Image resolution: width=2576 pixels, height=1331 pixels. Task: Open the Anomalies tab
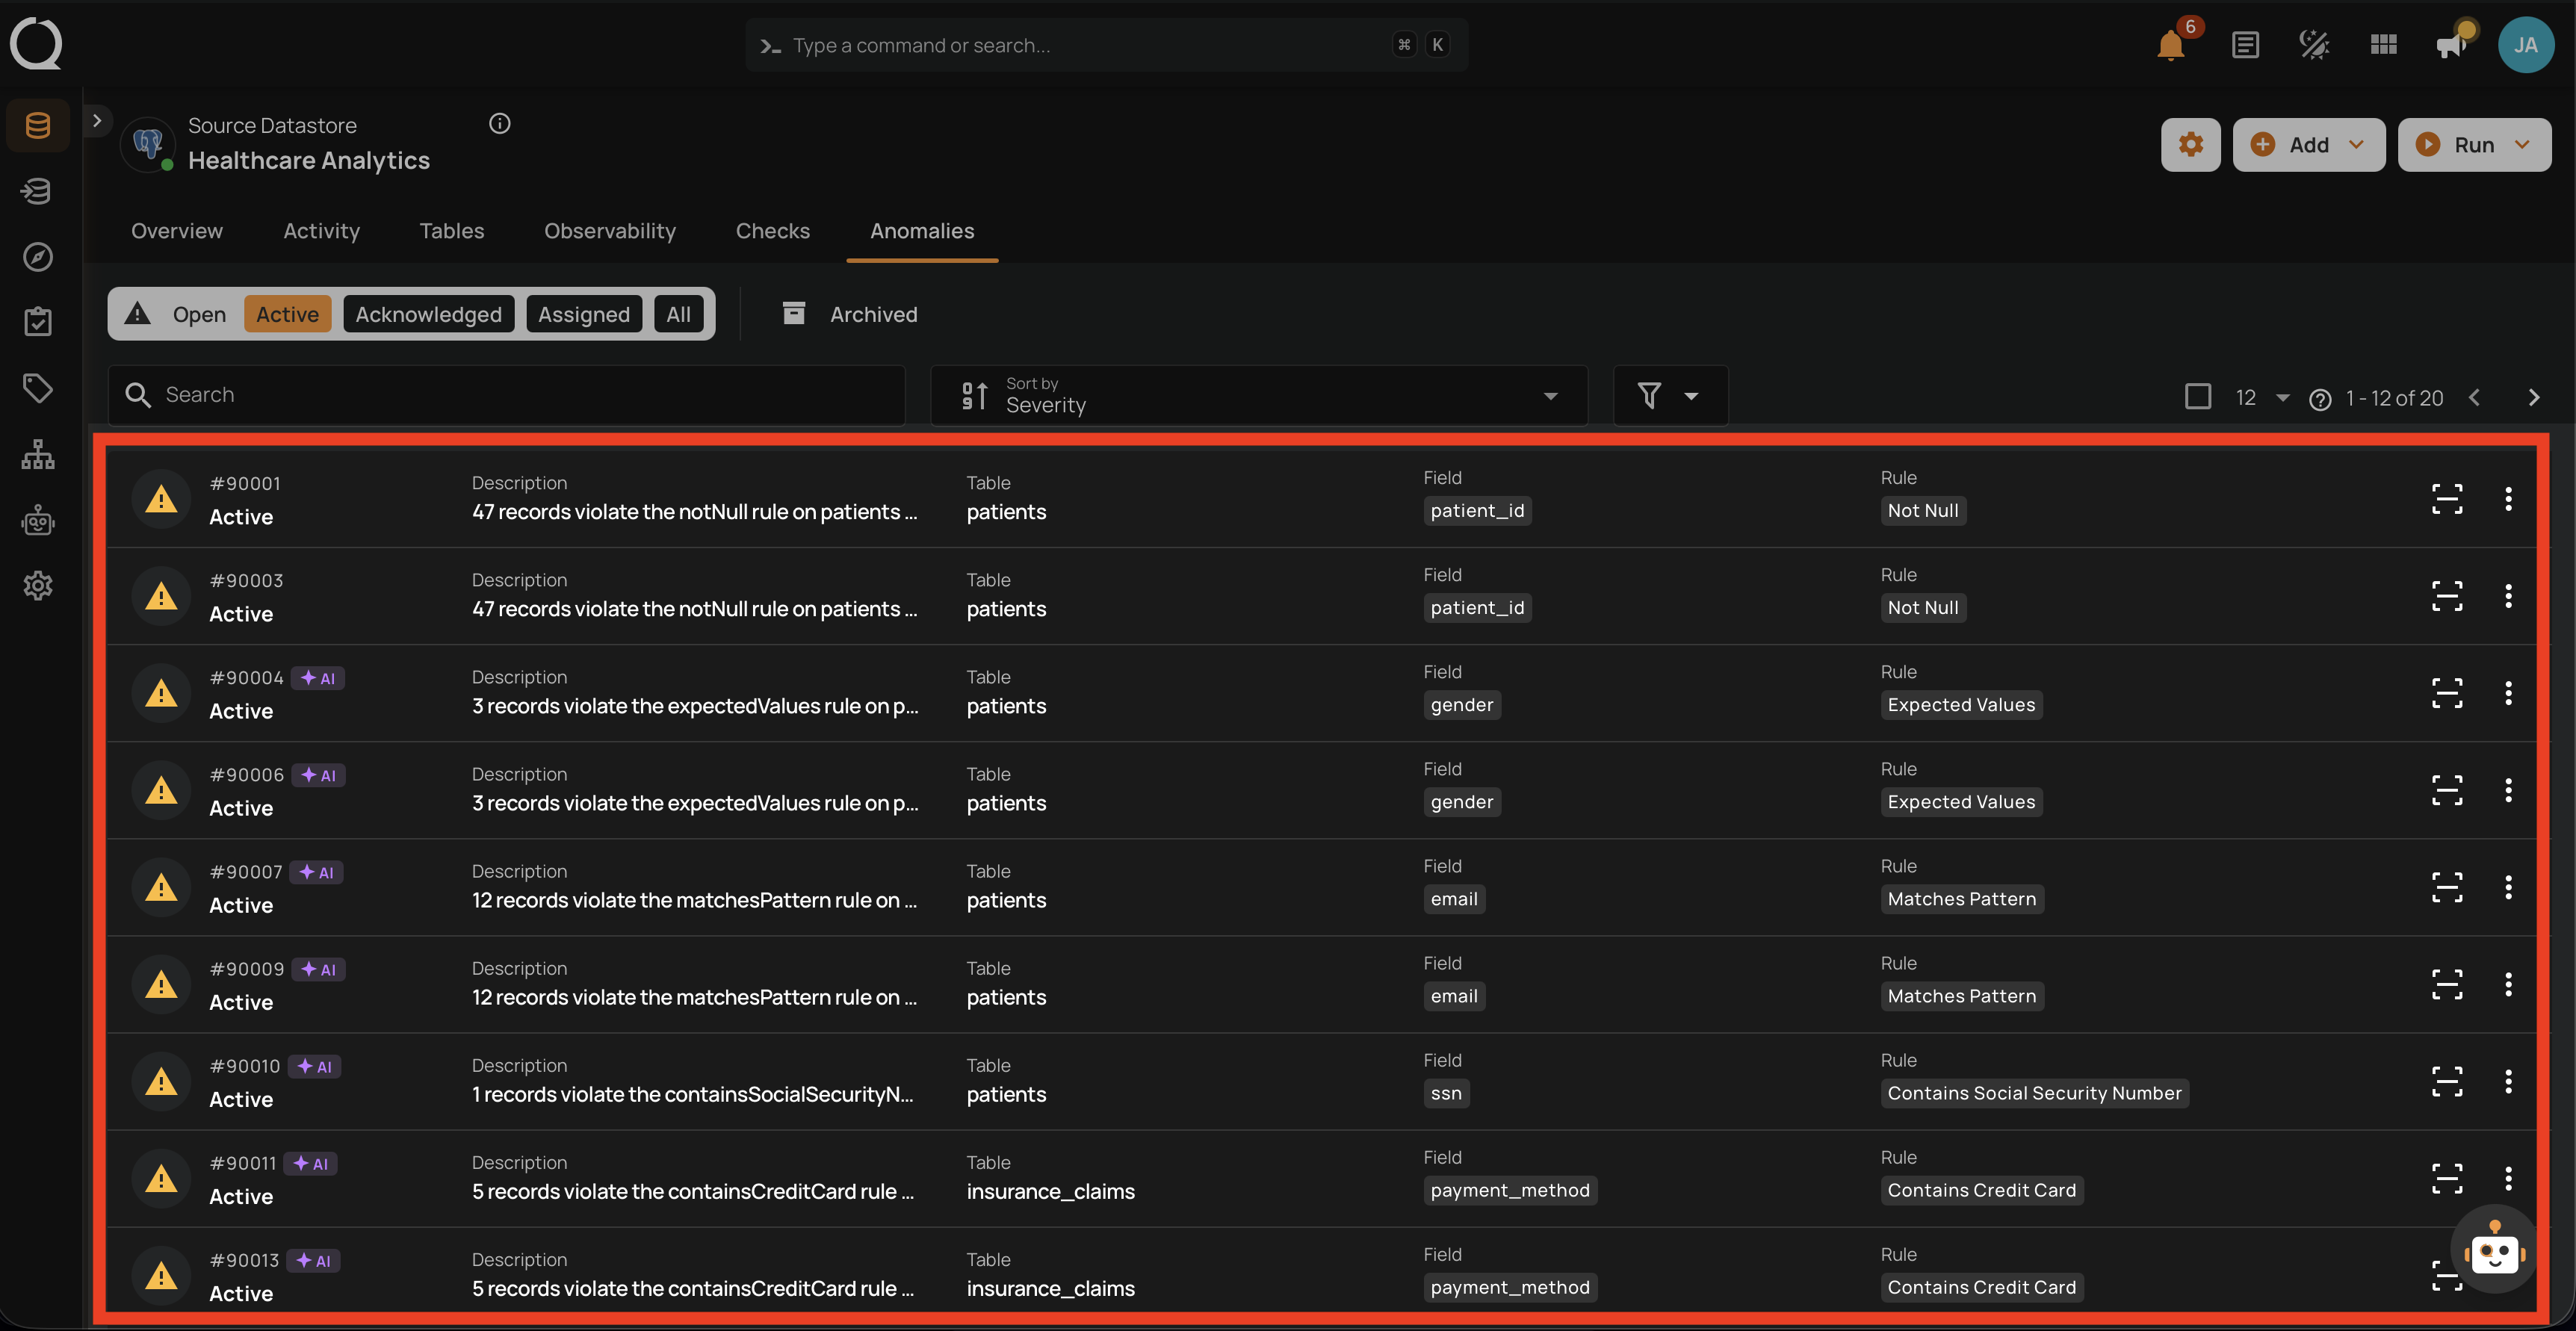pos(922,231)
